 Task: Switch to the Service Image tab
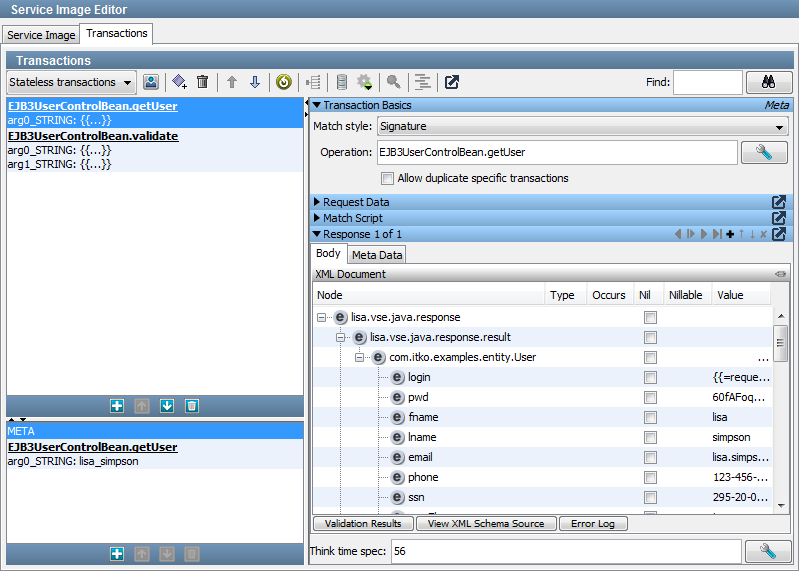[41, 35]
